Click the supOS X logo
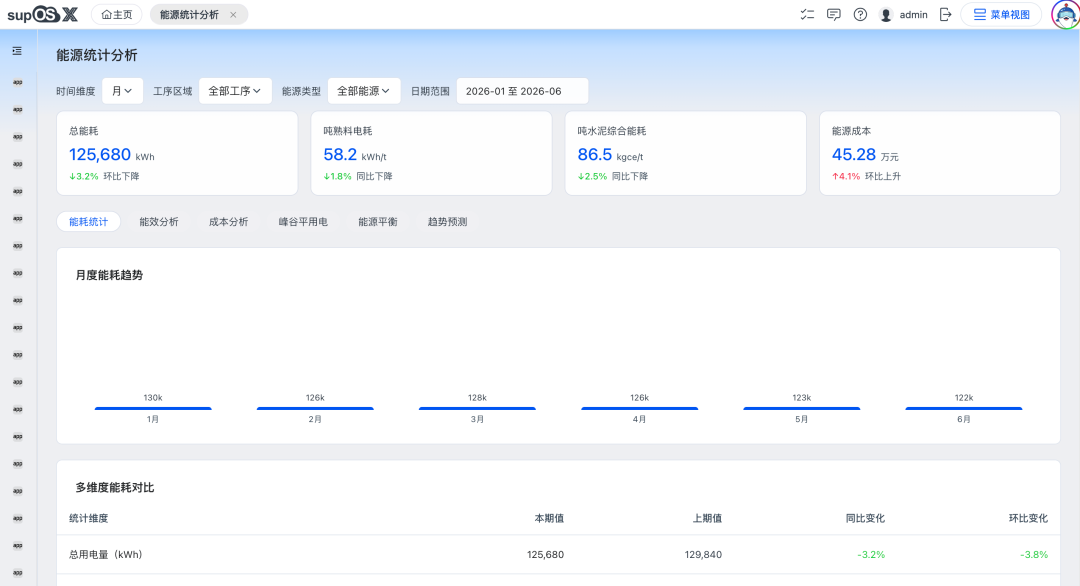 tap(43, 14)
